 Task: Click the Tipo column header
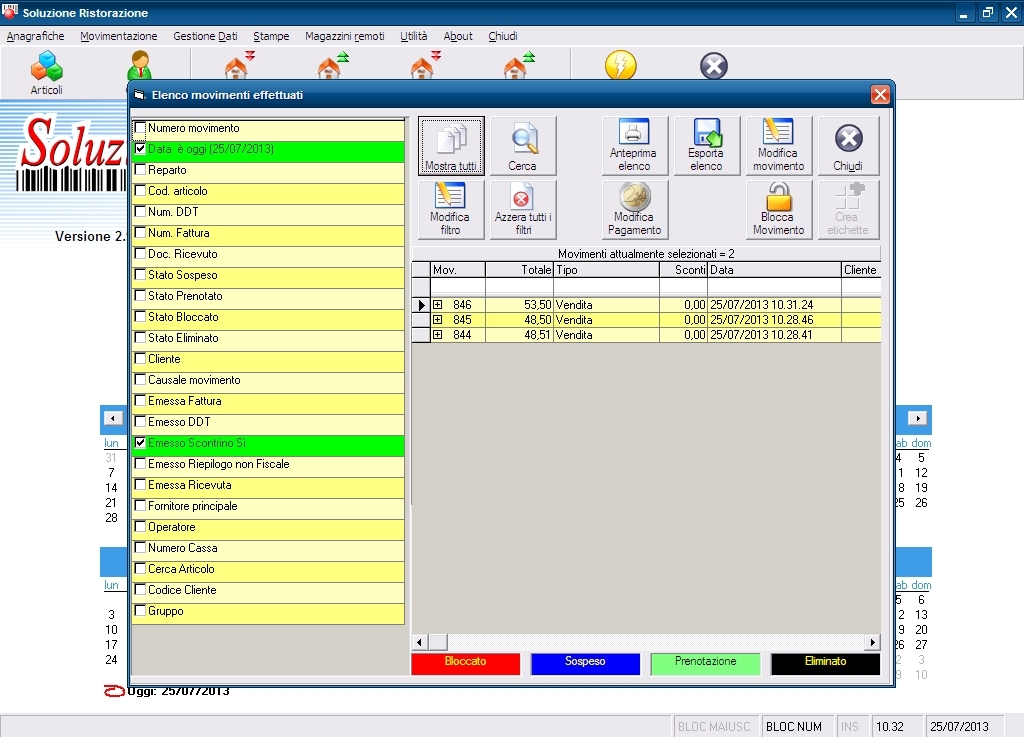point(606,270)
